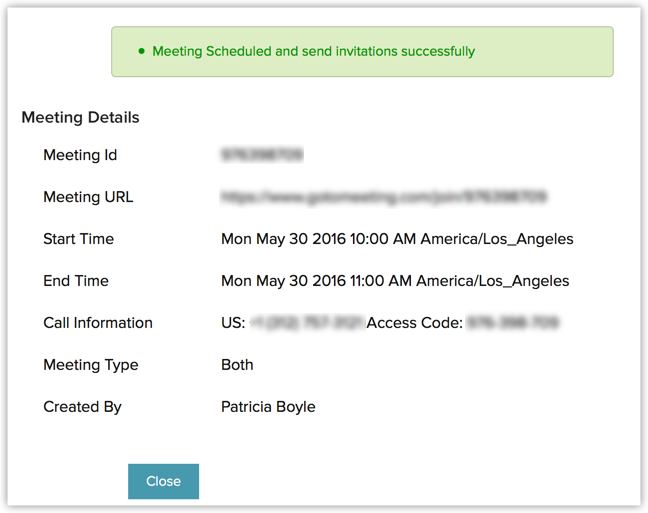Click the Meeting Type label

coord(91,365)
